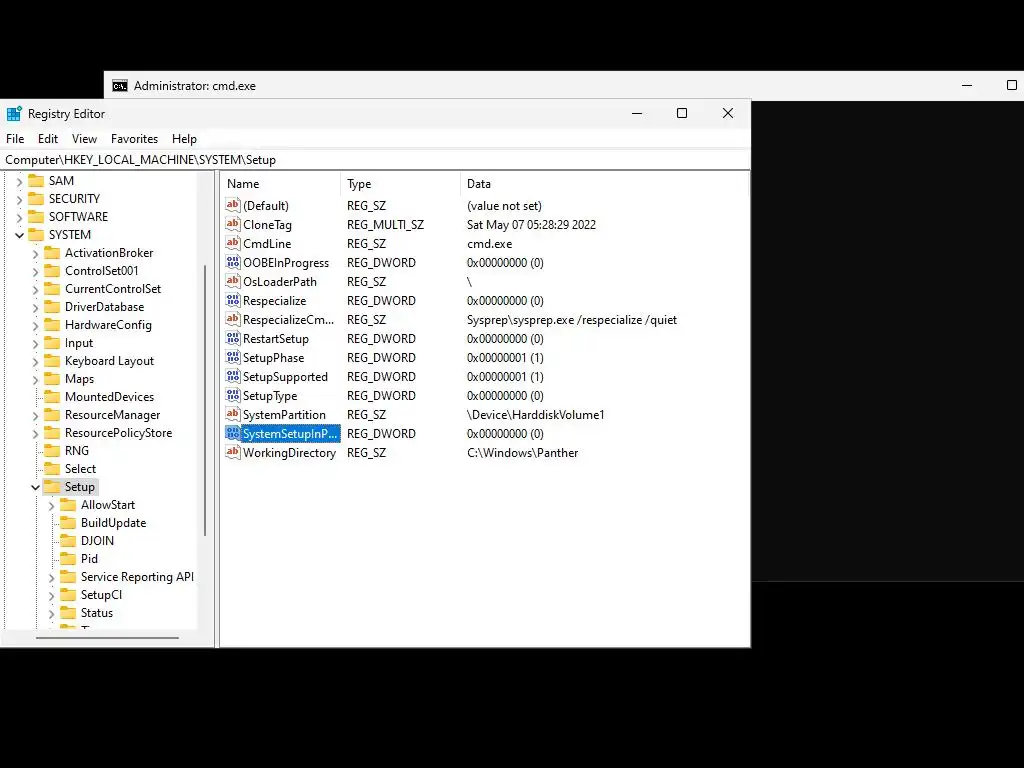The height and width of the screenshot is (768, 1024).
Task: Click the OsLoaderPath string icon
Action: point(232,281)
